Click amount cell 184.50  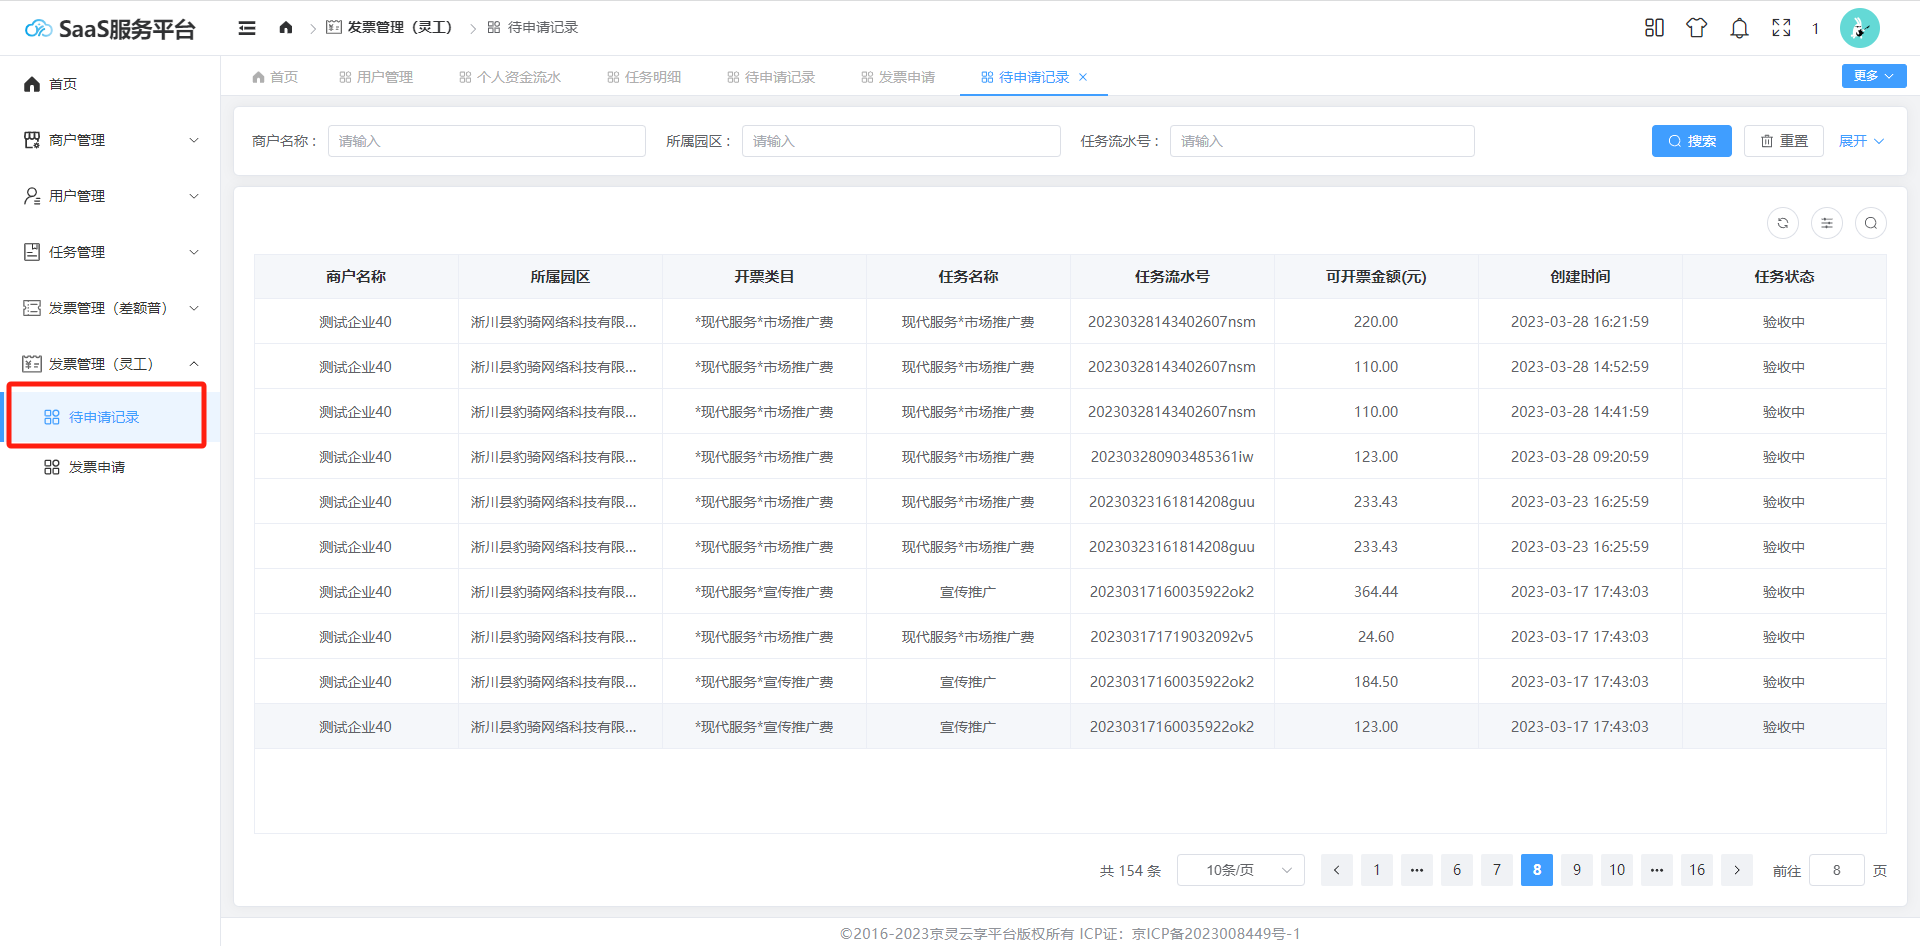[x=1376, y=682]
